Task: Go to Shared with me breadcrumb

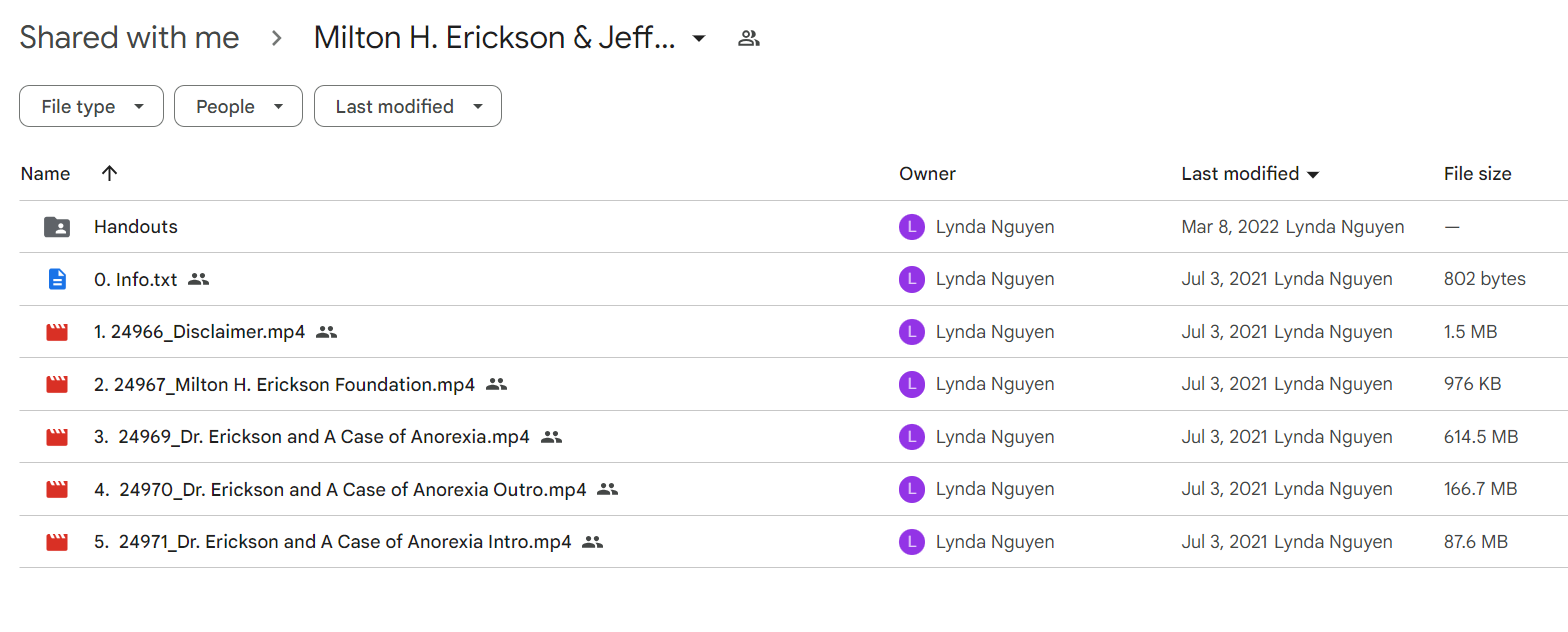Action: click(129, 38)
